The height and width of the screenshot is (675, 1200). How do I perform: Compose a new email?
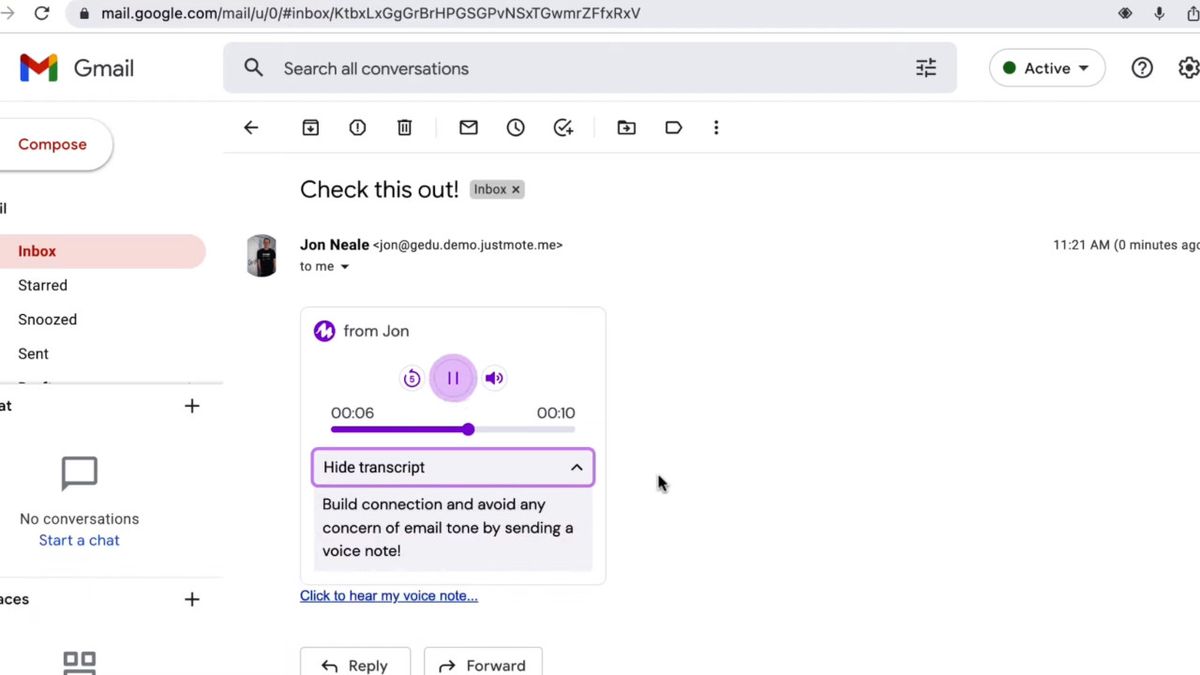click(54, 144)
